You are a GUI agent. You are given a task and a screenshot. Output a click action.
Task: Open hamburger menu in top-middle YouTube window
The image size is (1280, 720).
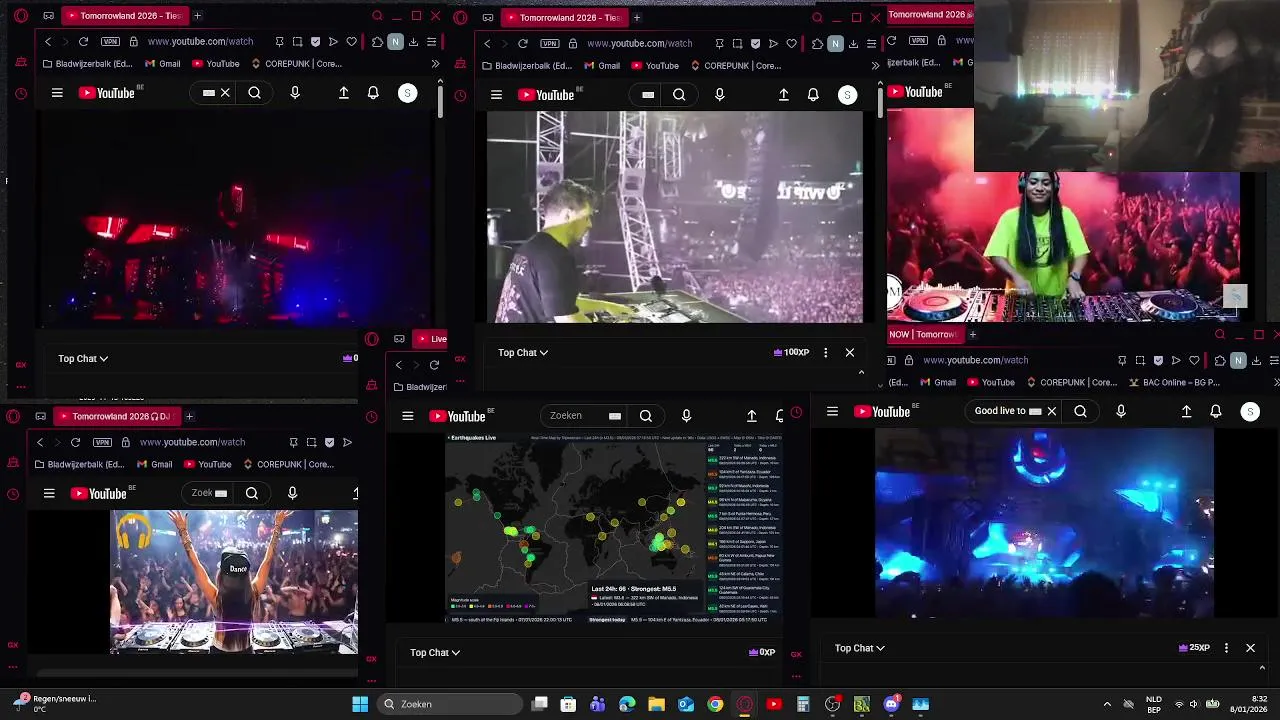[496, 95]
